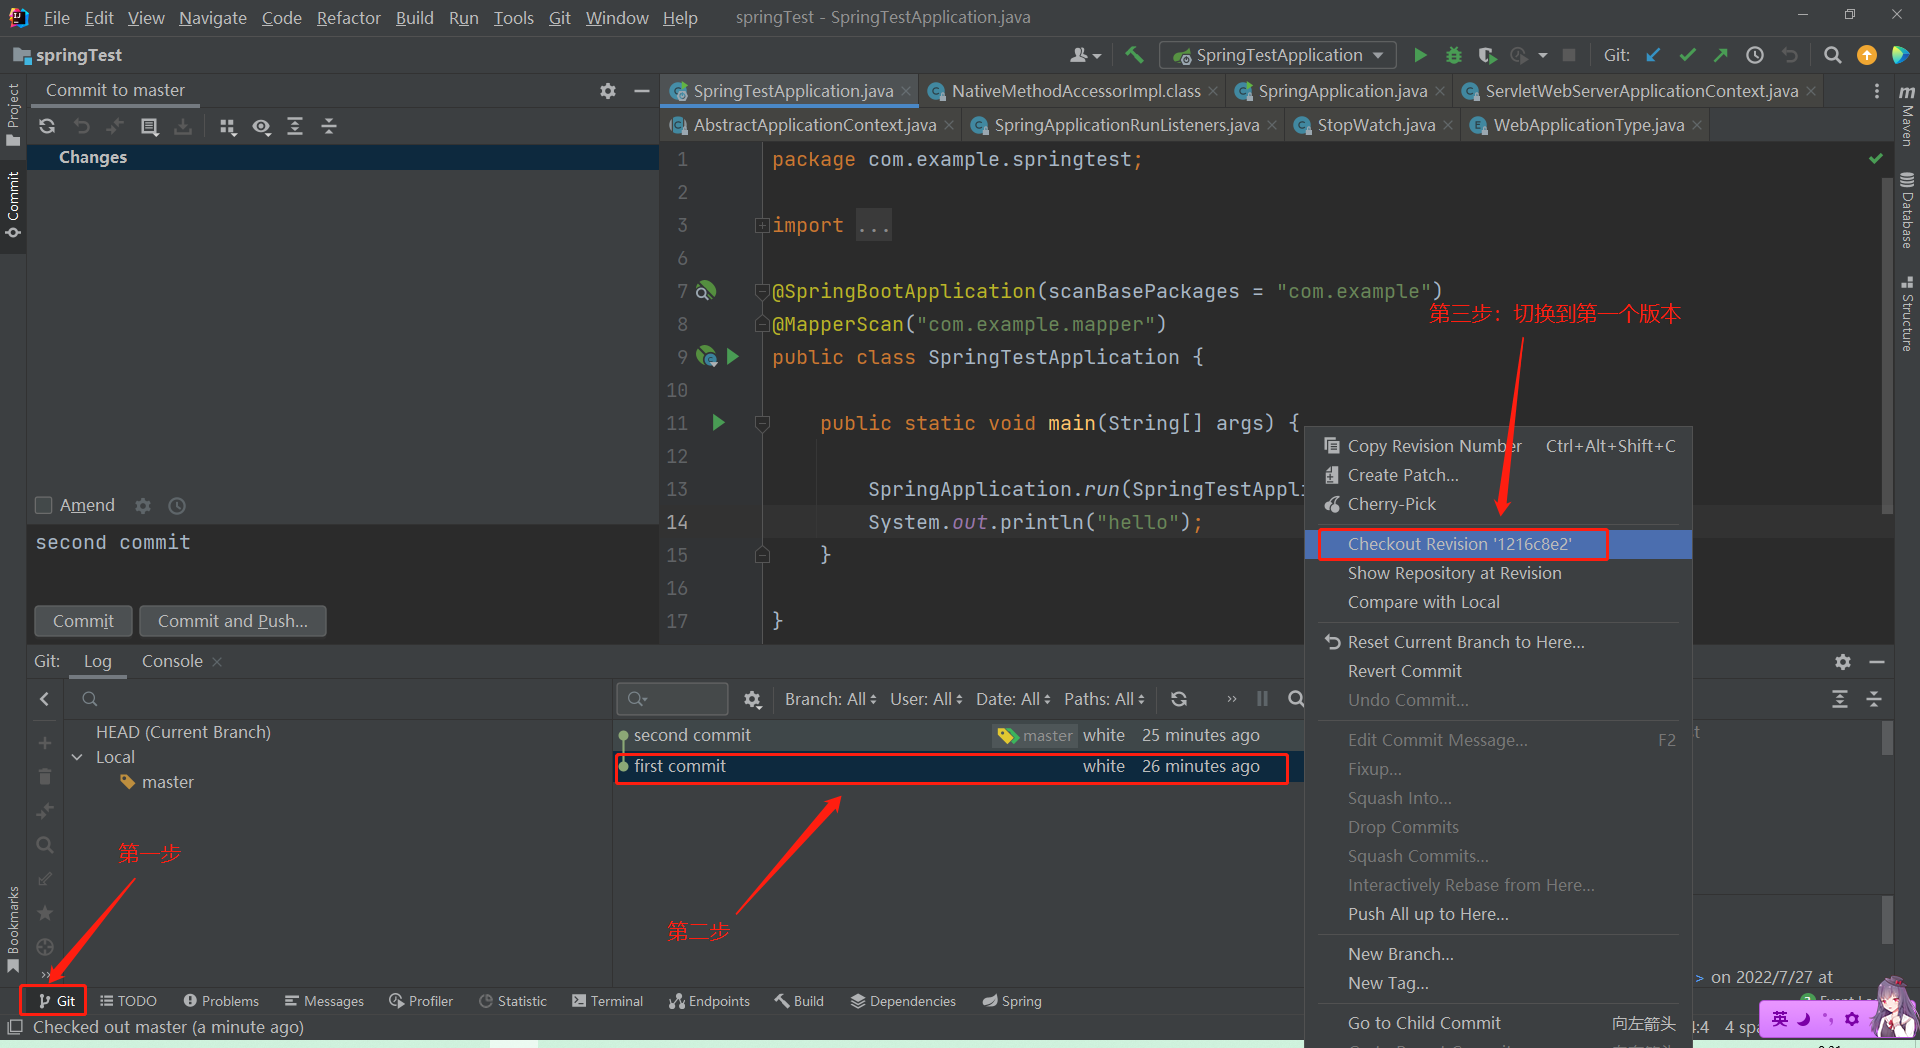Select the 'second commit' log row
Viewport: 1920px width, 1048px height.
tap(958, 735)
